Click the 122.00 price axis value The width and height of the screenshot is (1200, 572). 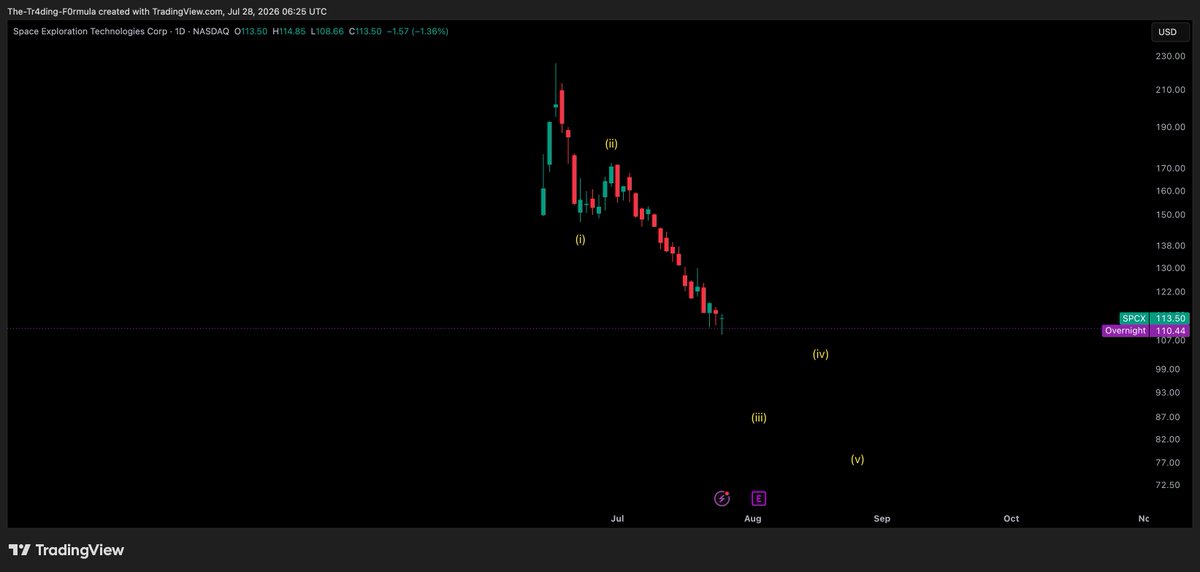coord(1169,292)
